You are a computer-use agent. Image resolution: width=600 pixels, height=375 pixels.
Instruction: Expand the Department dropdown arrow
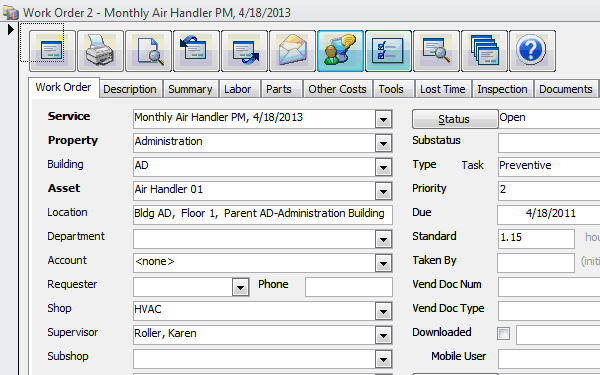pyautogui.click(x=383, y=240)
